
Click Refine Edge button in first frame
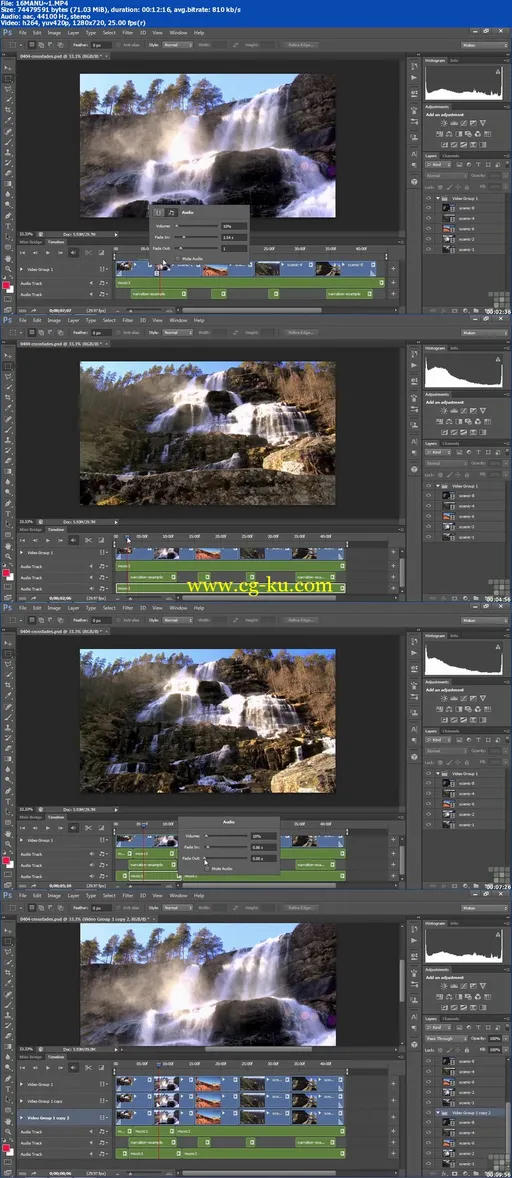click(x=300, y=45)
